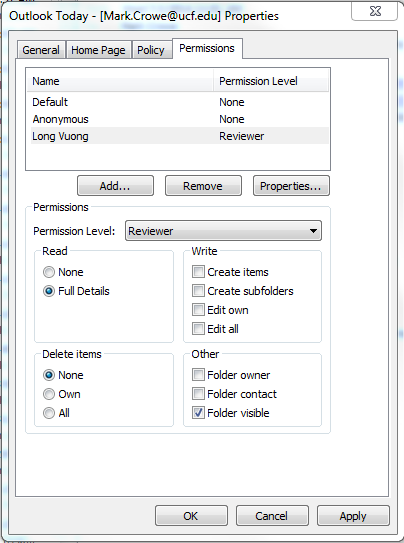The height and width of the screenshot is (543, 404).
Task: Open the Permission Level dropdown
Action: (x=223, y=231)
